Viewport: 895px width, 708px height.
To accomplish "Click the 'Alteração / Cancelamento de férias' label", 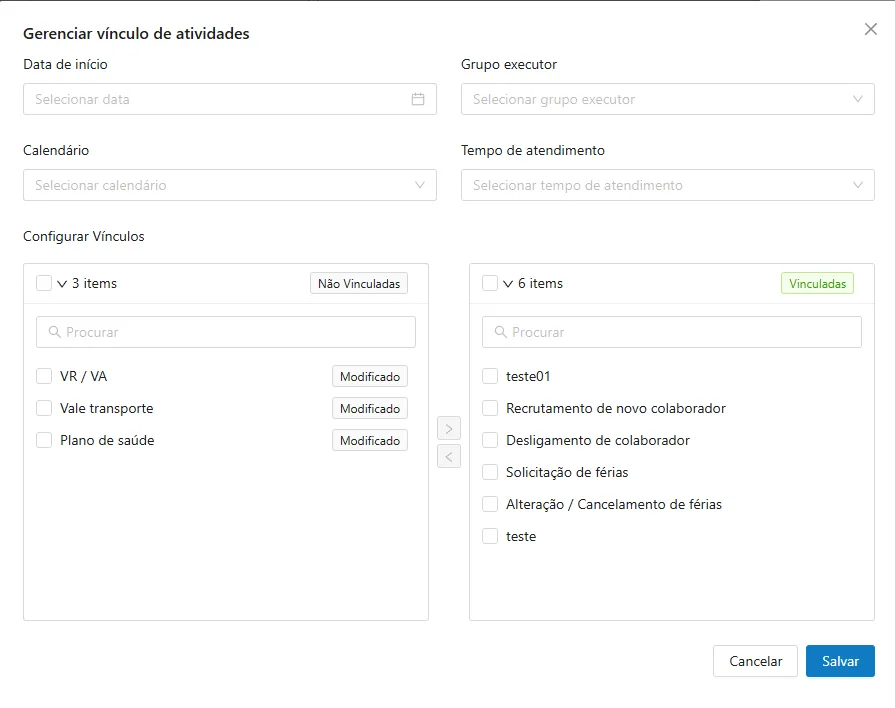I will (614, 504).
